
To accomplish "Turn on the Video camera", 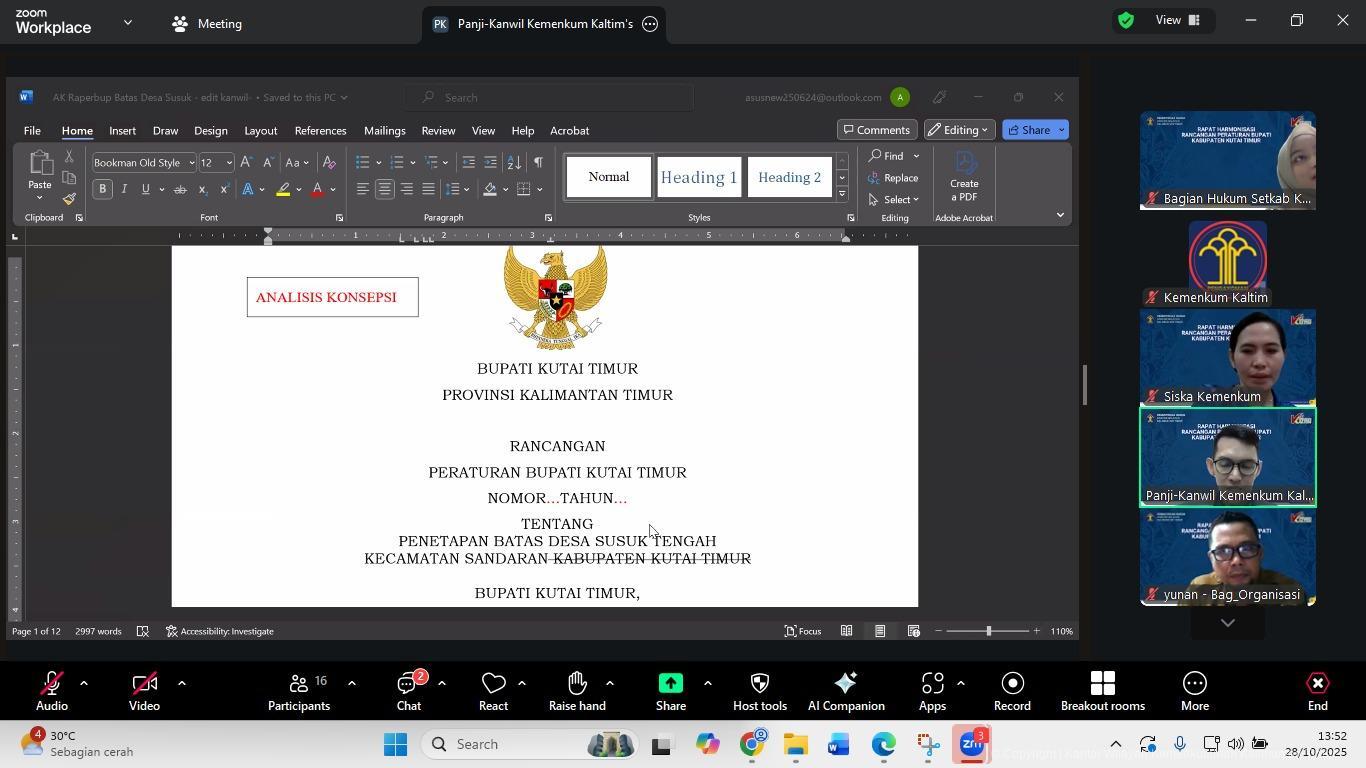I will 144,689.
